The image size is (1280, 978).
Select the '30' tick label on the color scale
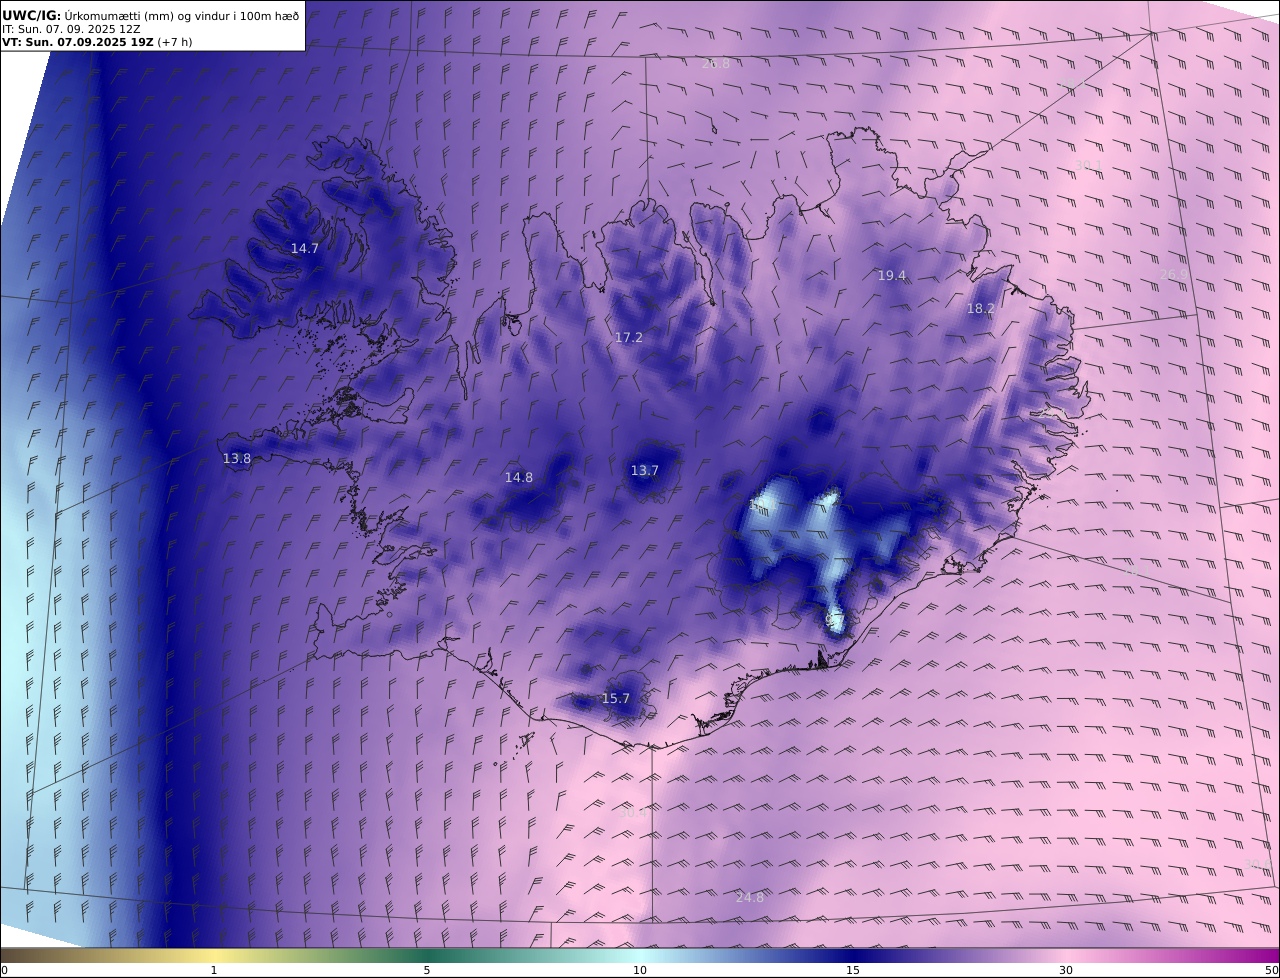point(1066,970)
